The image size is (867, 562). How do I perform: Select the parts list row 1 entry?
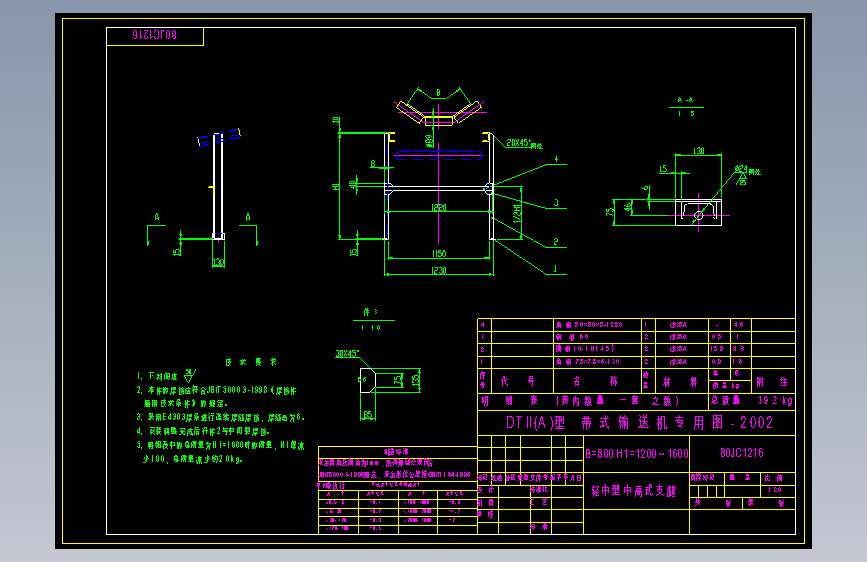(x=636, y=362)
